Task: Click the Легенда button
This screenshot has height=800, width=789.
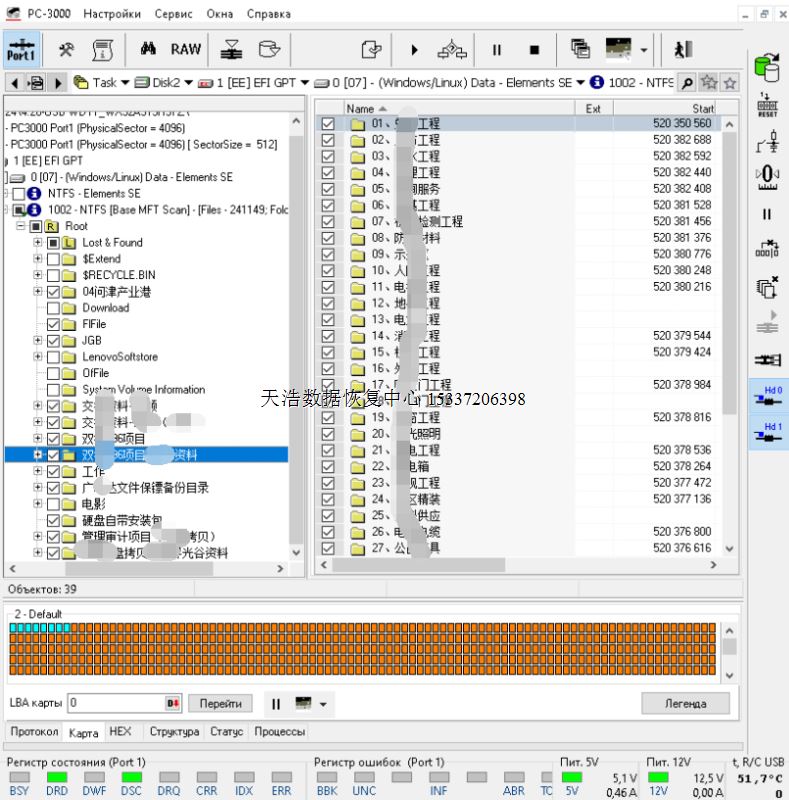Action: point(685,704)
